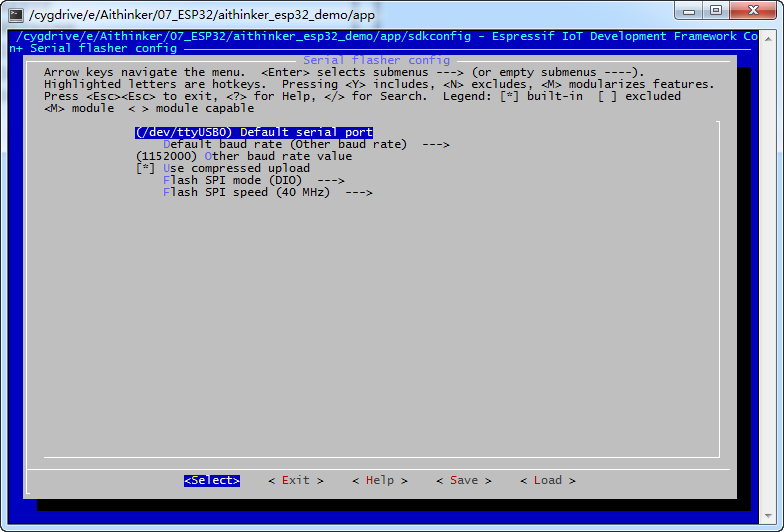Viewport: 784px width, 532px height.
Task: Select Other baud rate value (1152000)
Action: pos(244,156)
